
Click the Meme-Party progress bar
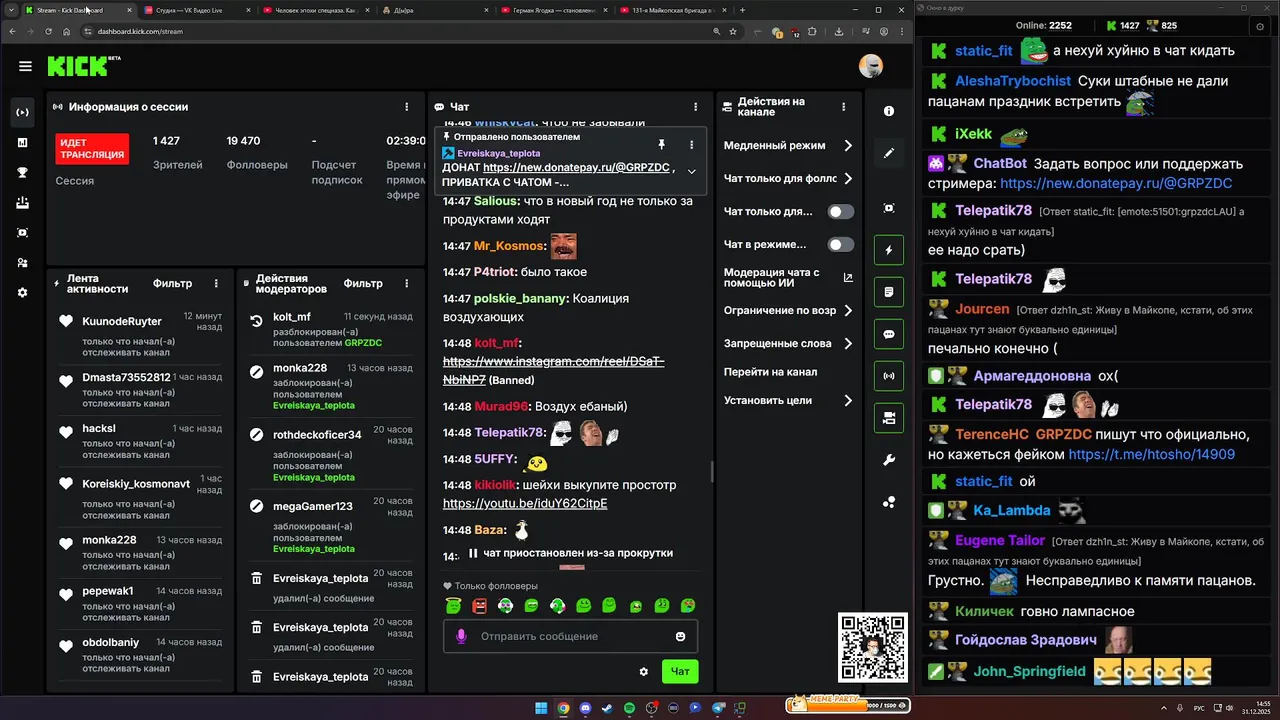848,705
